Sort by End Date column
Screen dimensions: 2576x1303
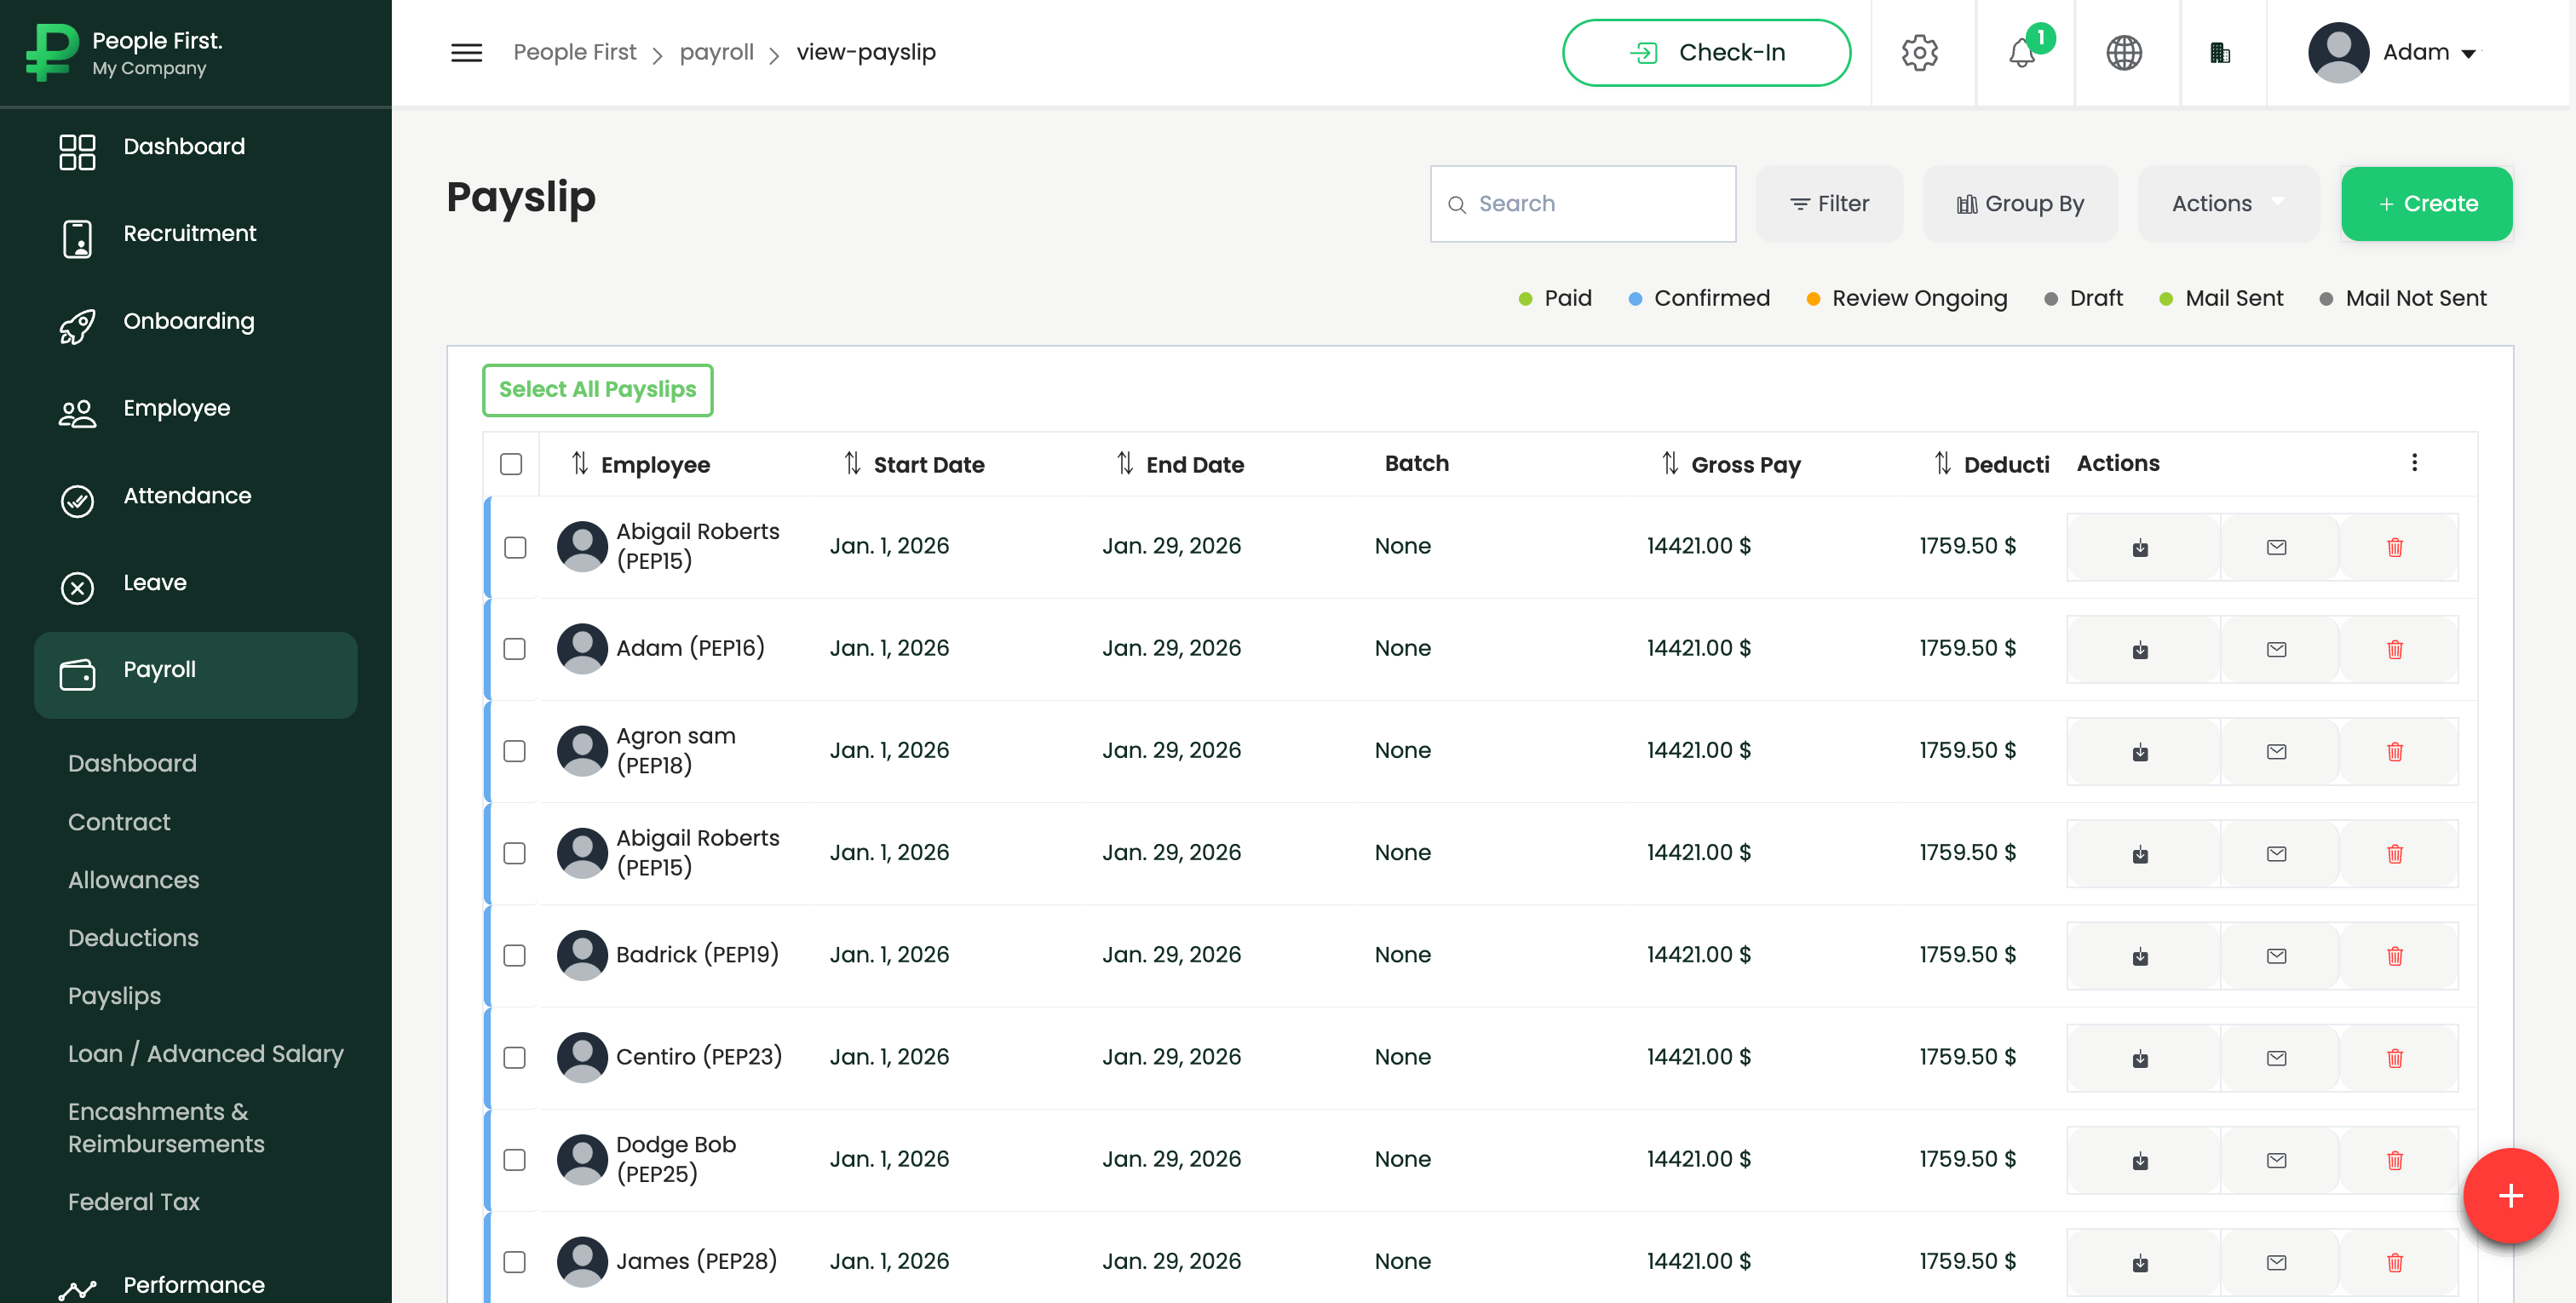[1125, 464]
